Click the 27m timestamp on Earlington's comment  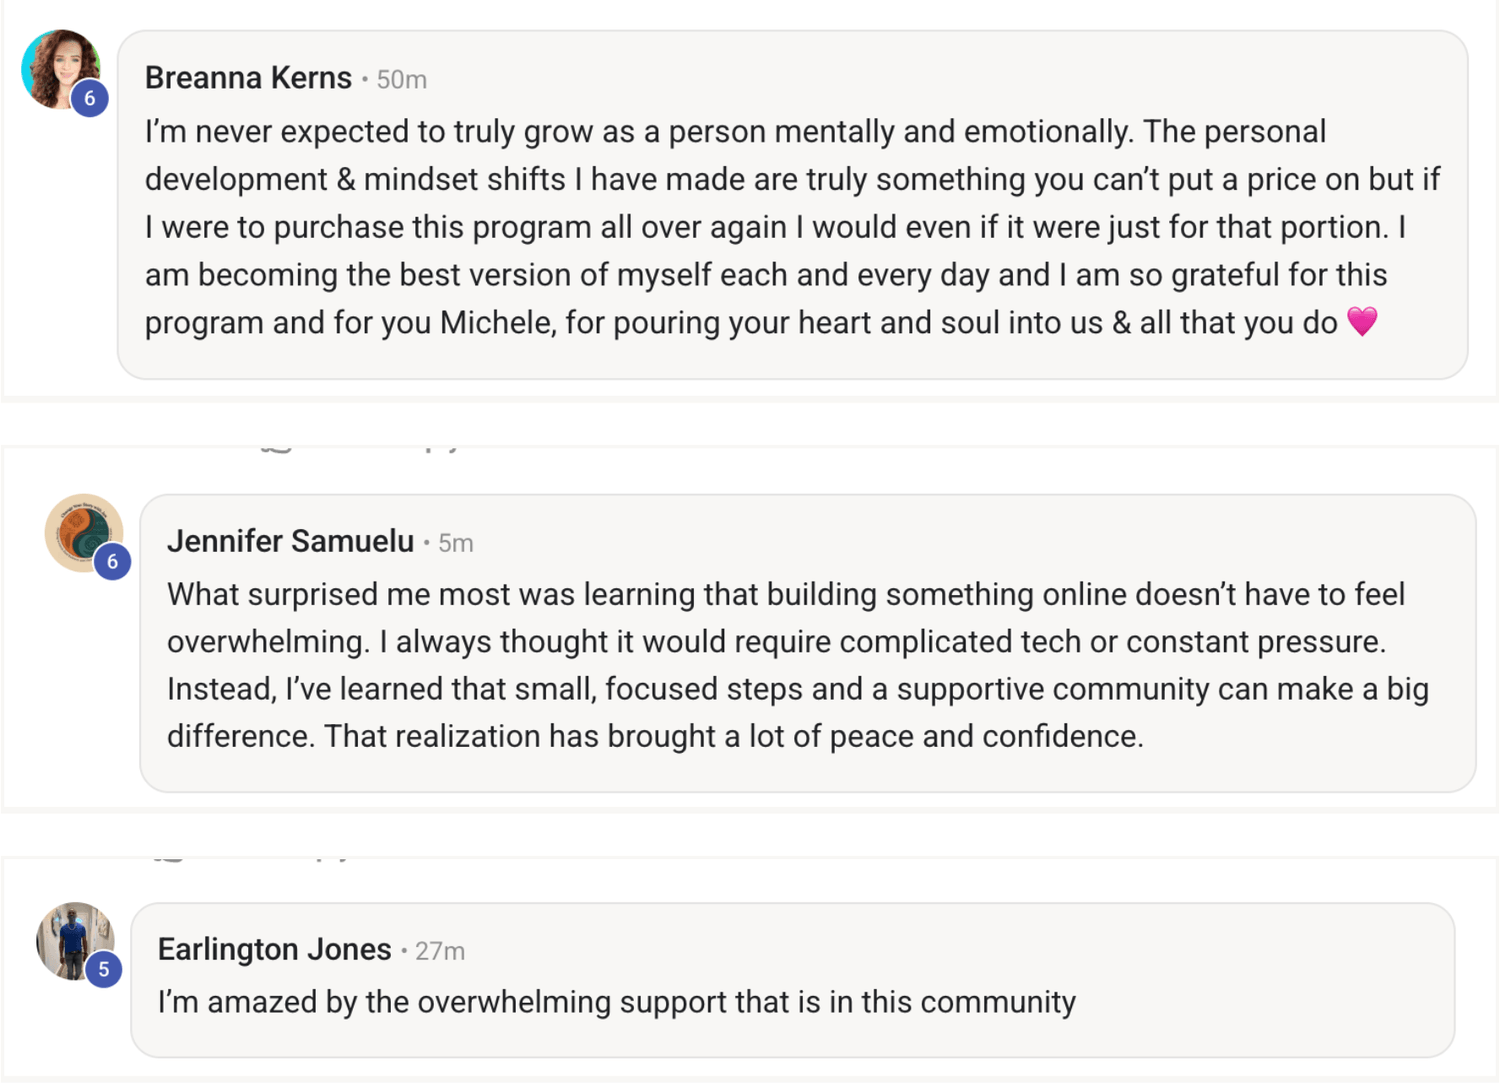pos(440,952)
